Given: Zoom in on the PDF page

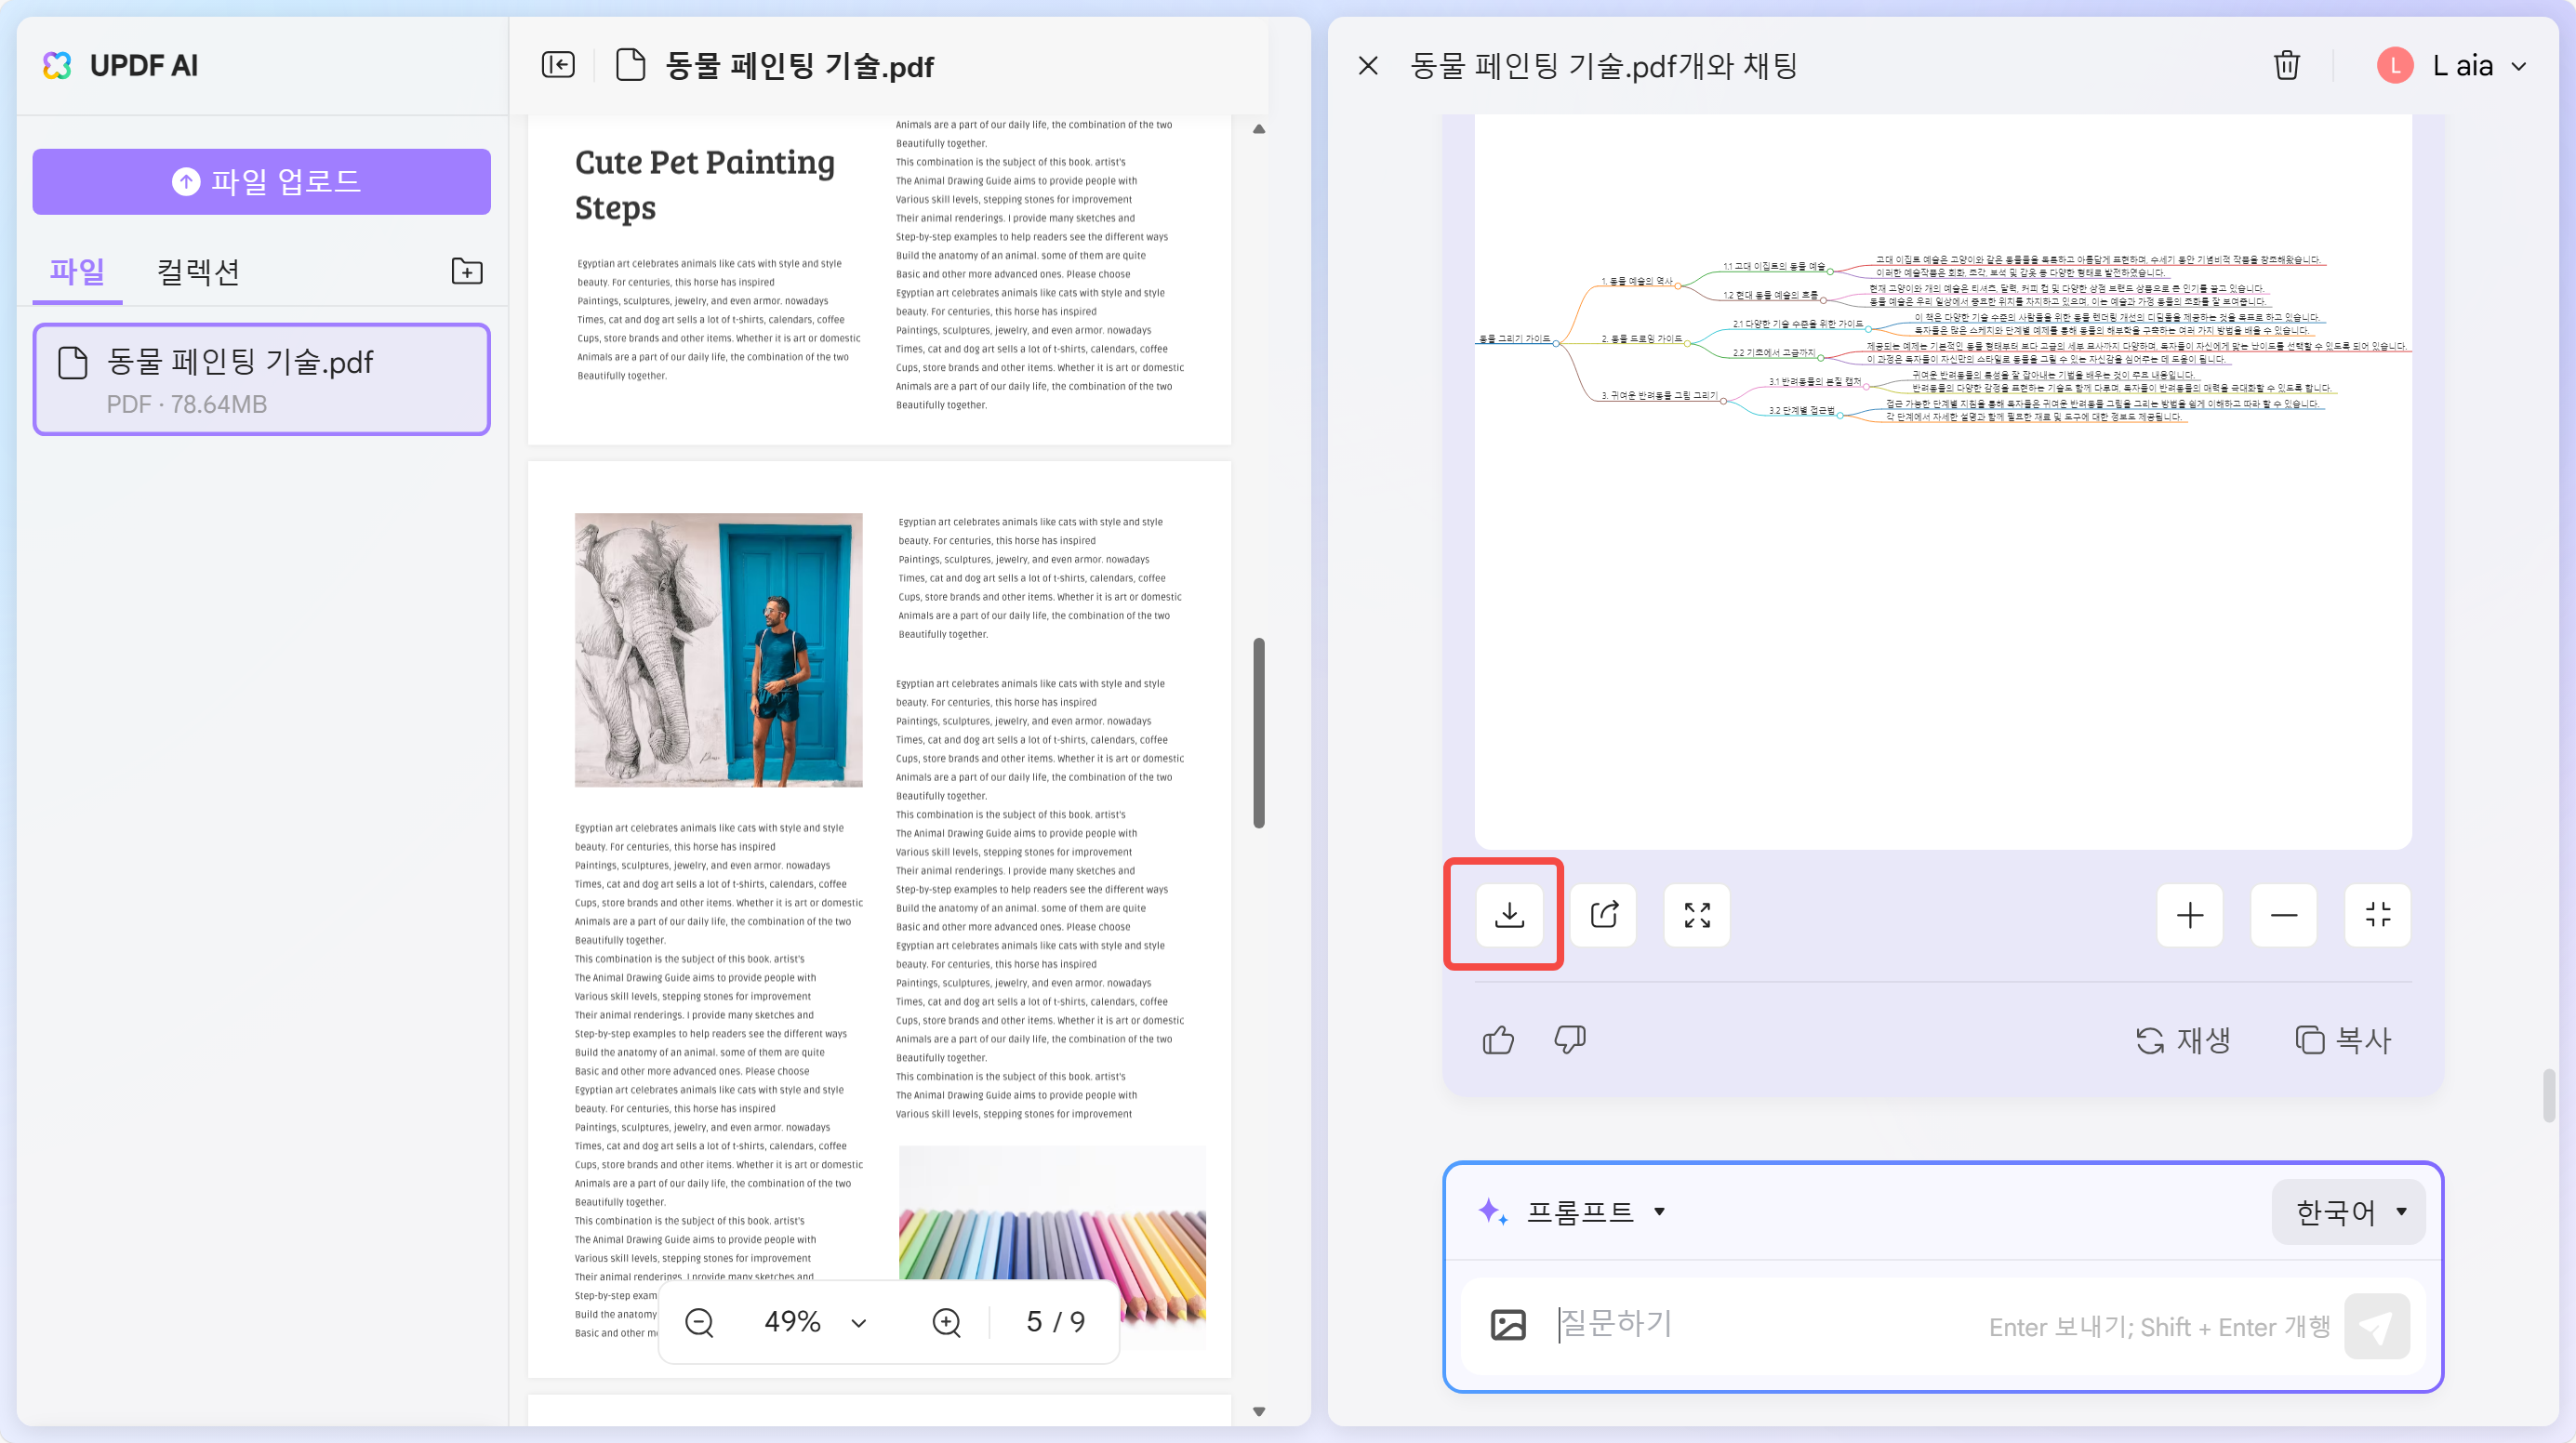Looking at the screenshot, I should 945,1322.
